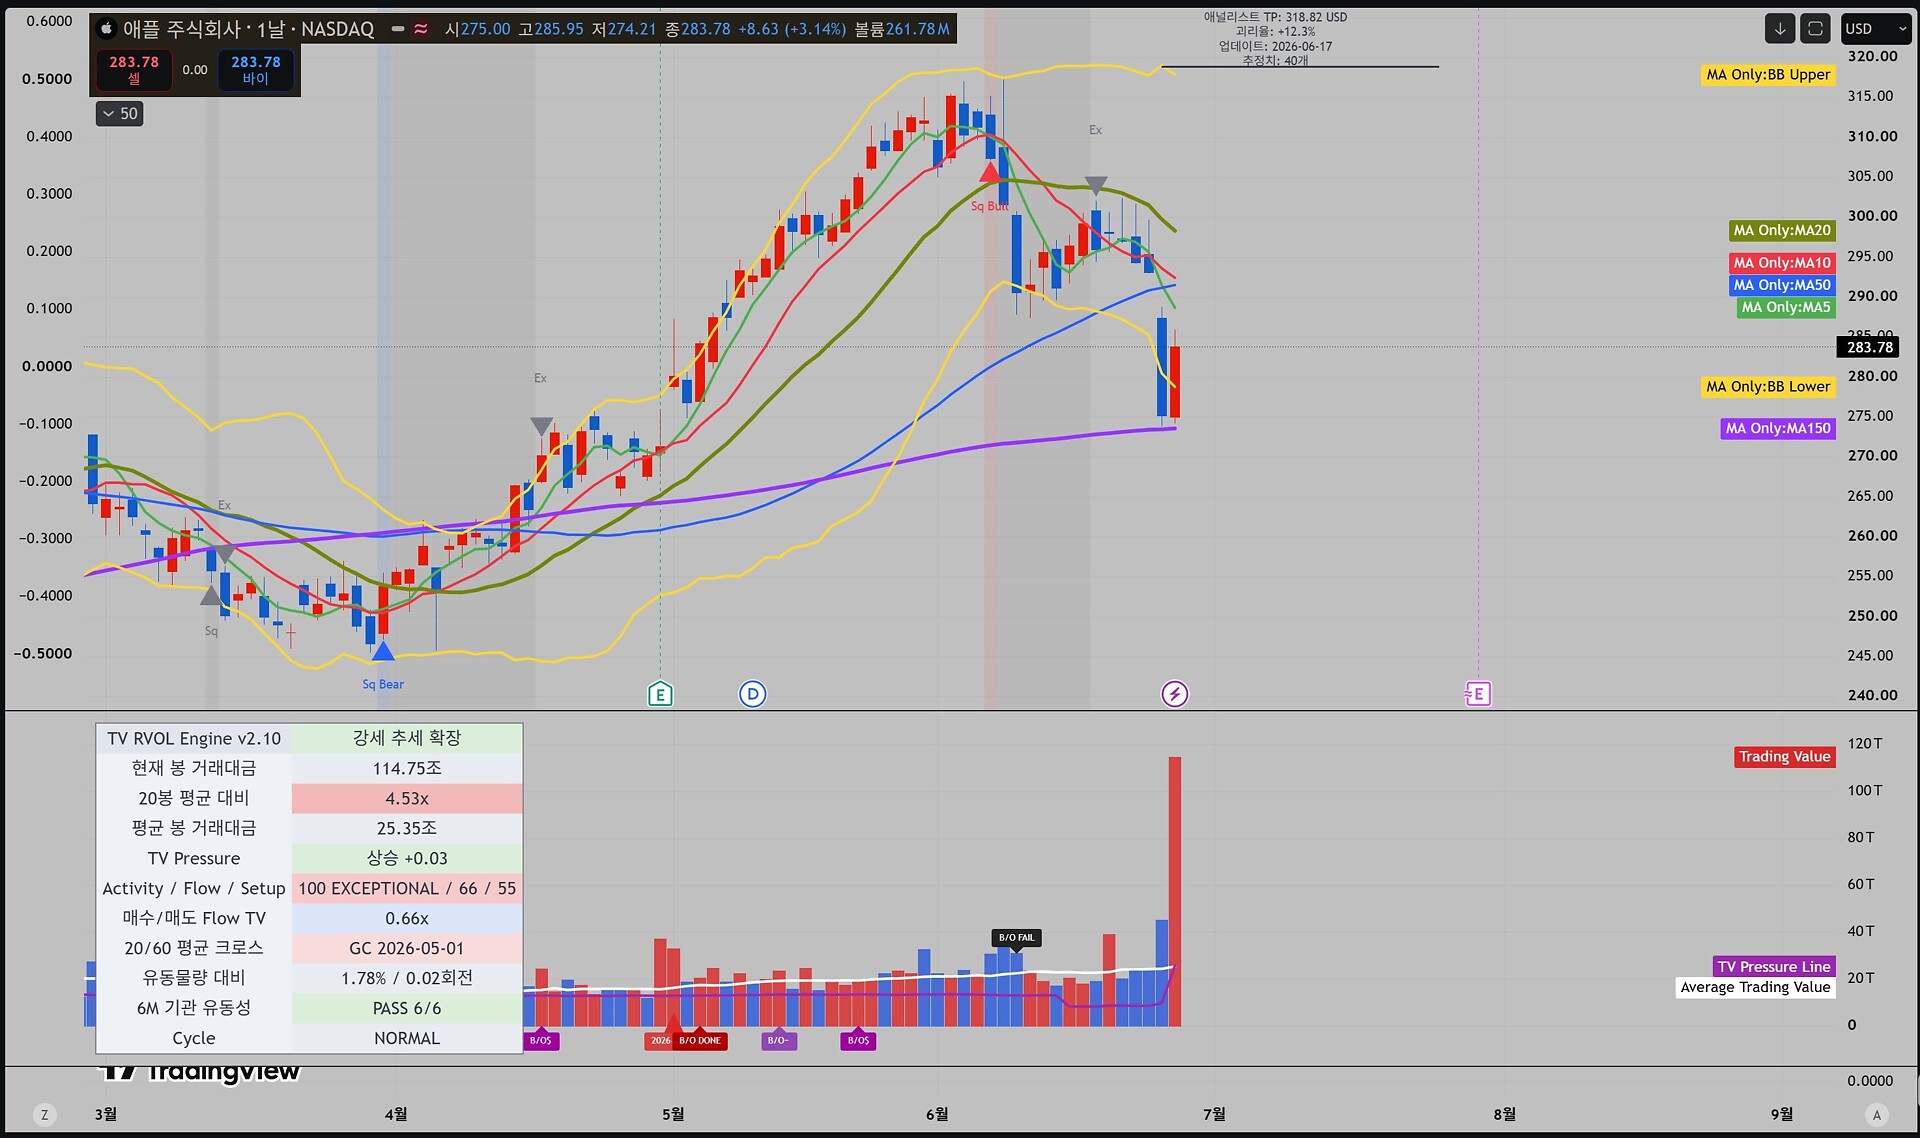Click the B/O DONE volume marker

[700, 1041]
